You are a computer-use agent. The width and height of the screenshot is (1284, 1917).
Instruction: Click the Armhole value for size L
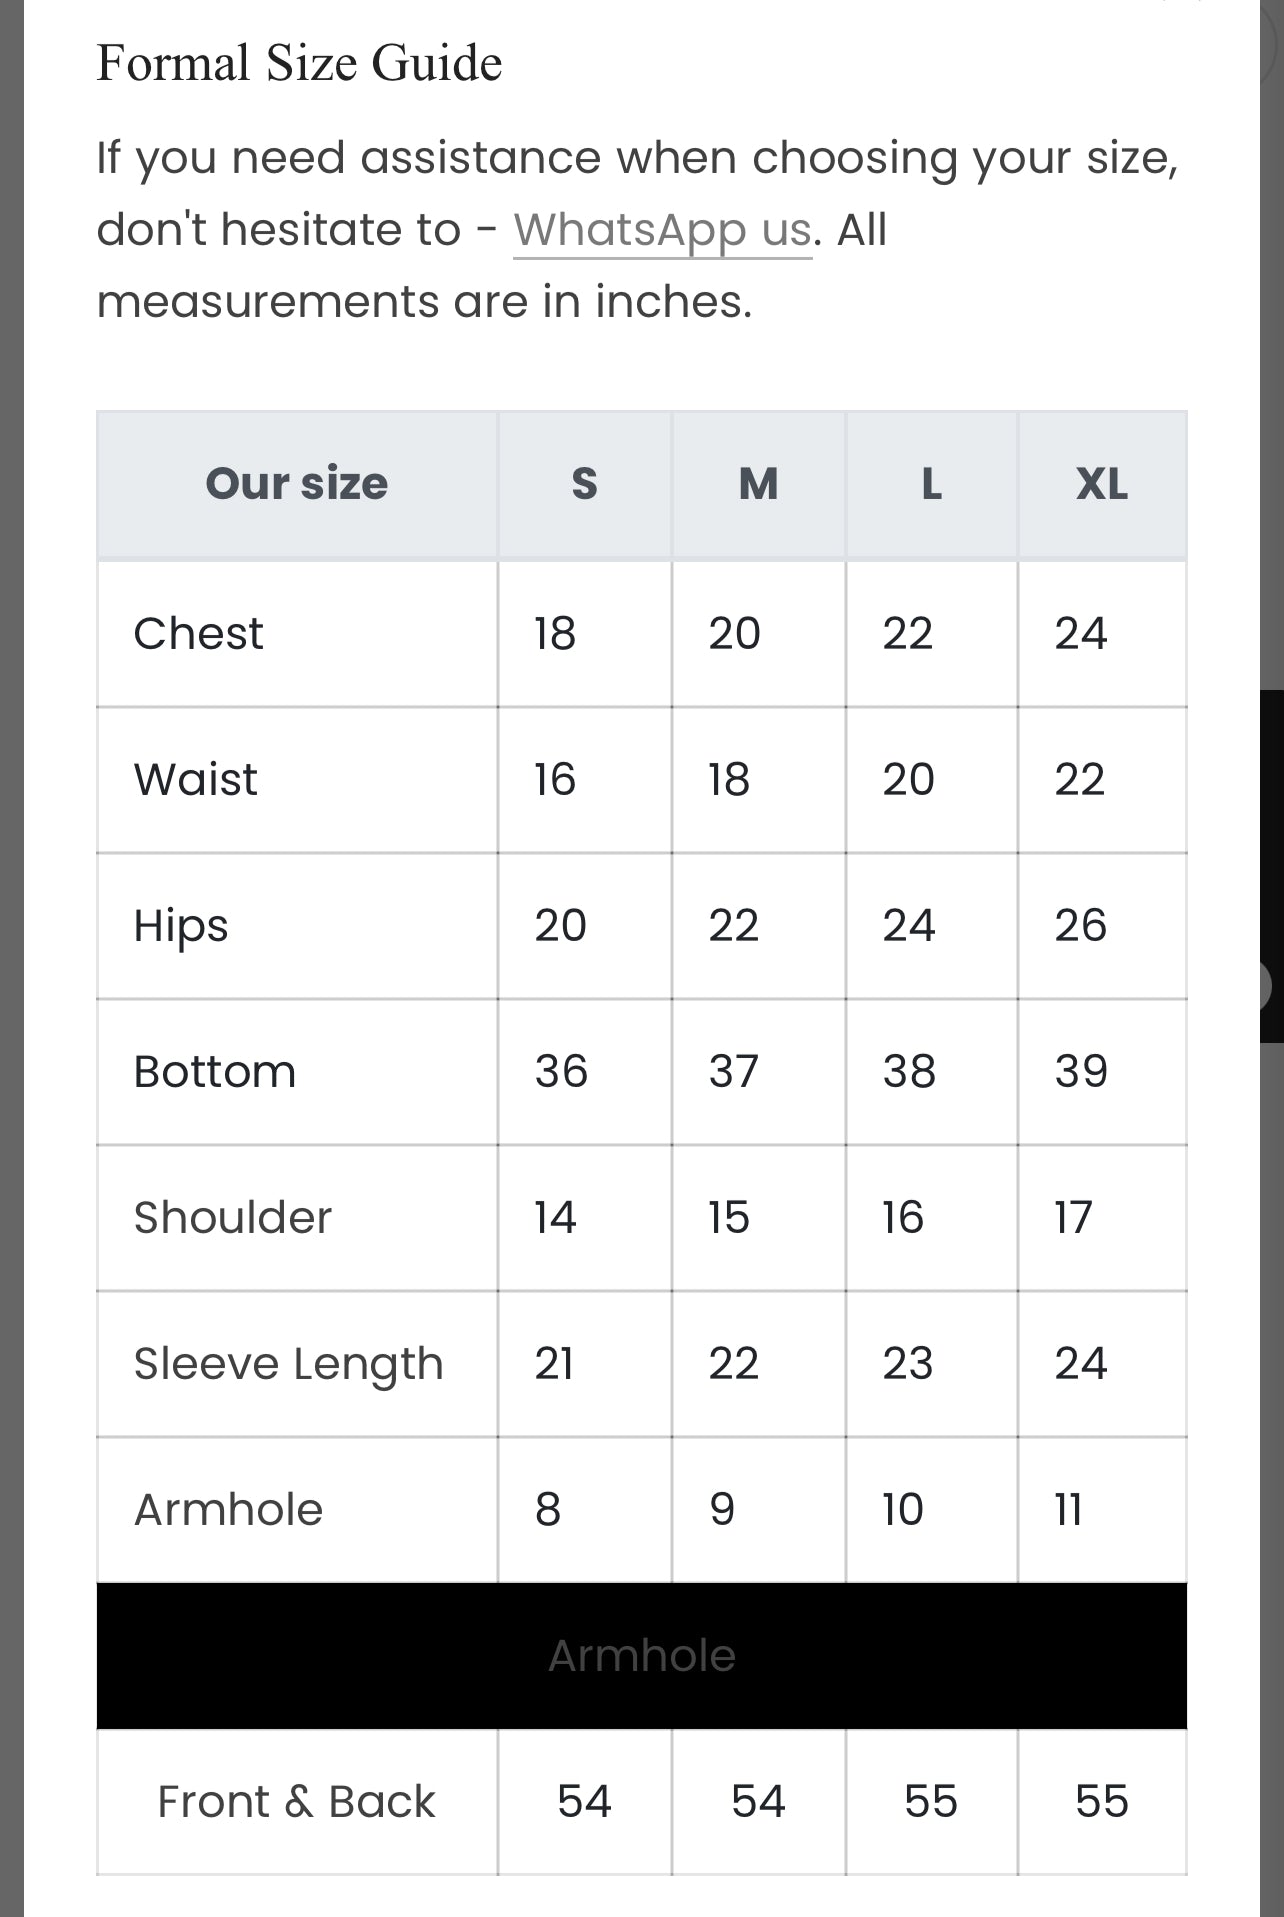902,1509
